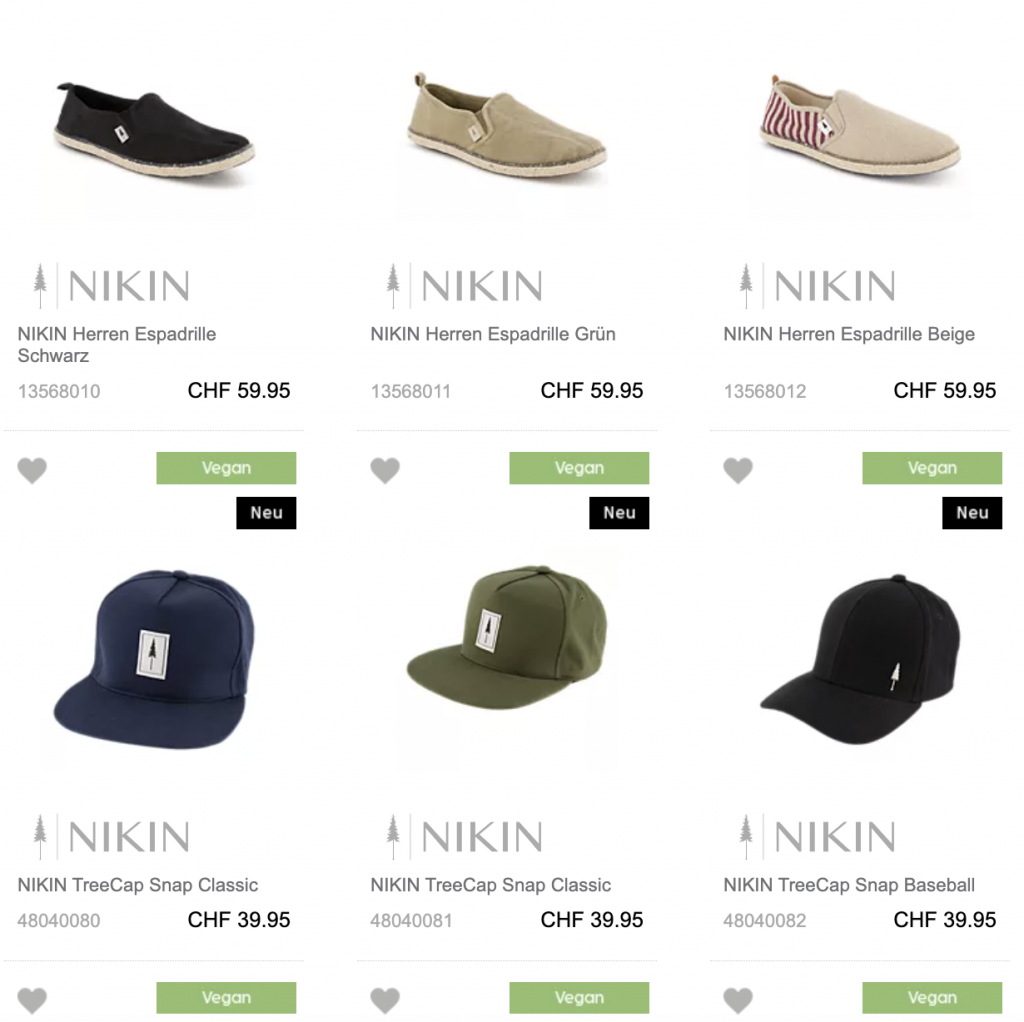Viewport: 1024px width, 1022px height.
Task: Add Espadrille Beige to wishlist via heart
Action: pyautogui.click(x=738, y=470)
